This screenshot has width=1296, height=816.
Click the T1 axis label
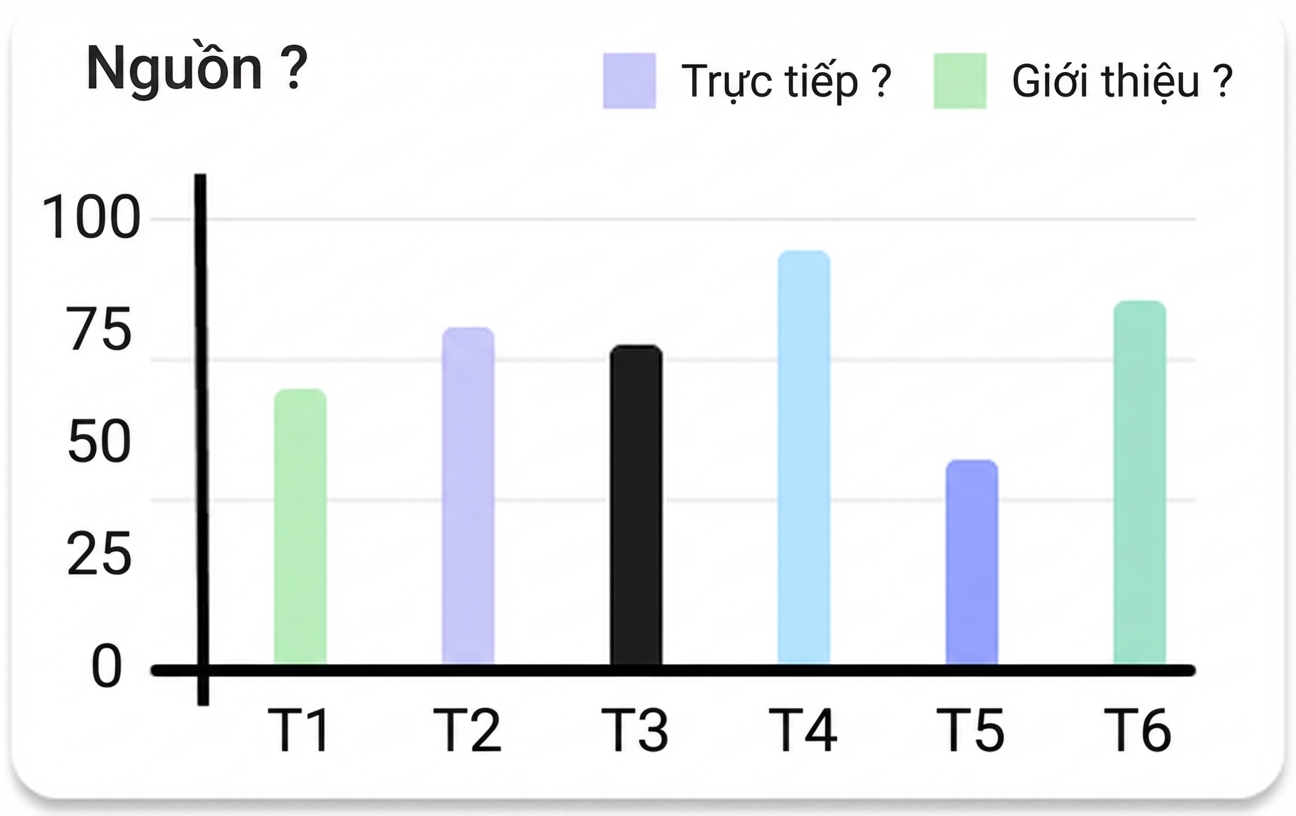point(299,730)
